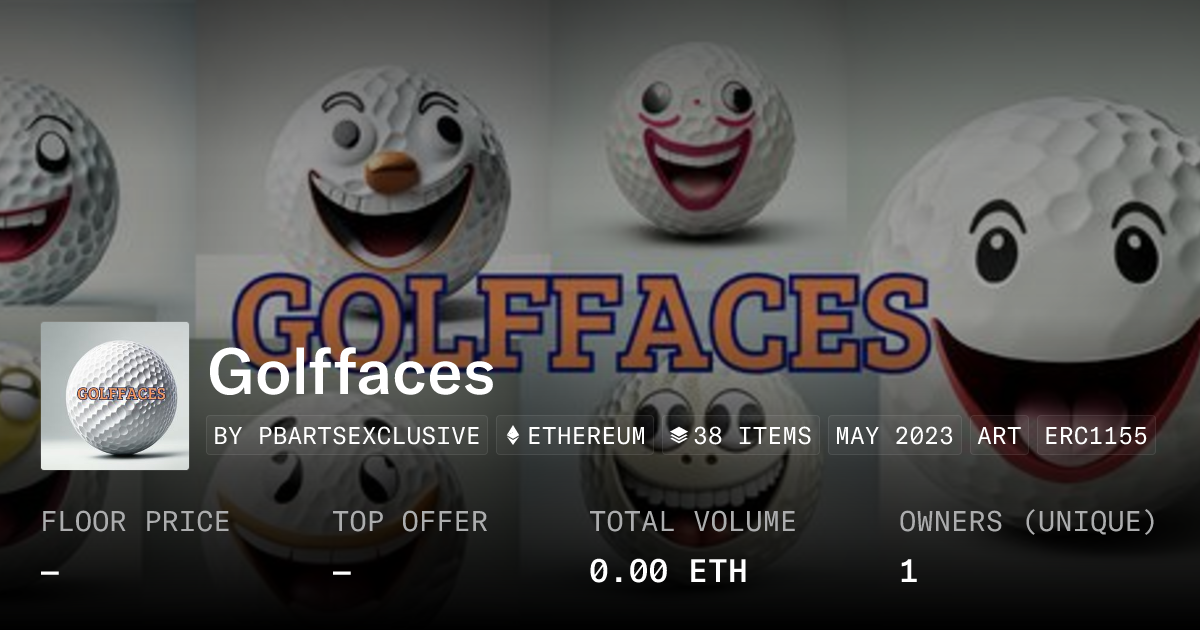Click the OWNERS (UNIQUE) heading
This screenshot has height=630, width=1200.
point(1028,521)
